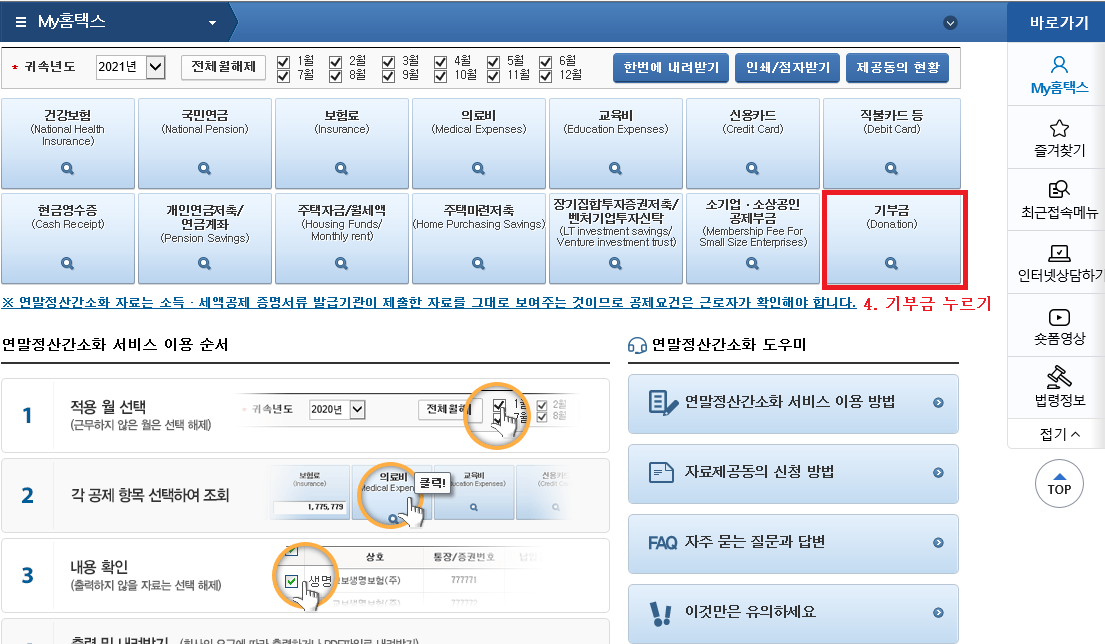Toggle the 6월 checkbox
The image size is (1105, 644).
tap(545, 61)
